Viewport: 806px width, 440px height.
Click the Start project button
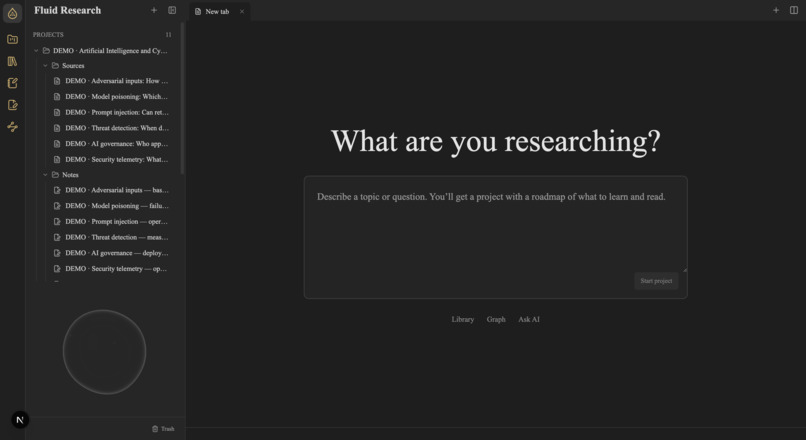tap(656, 281)
